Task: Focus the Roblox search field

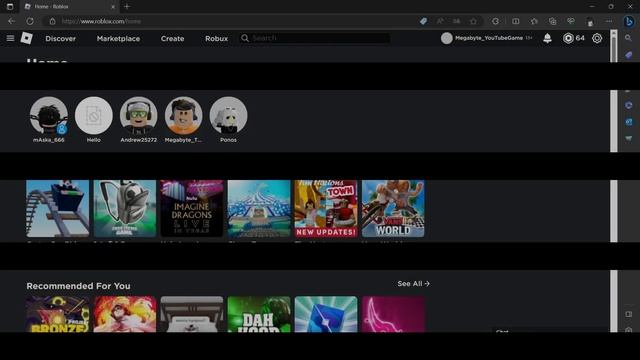Action: 315,38
